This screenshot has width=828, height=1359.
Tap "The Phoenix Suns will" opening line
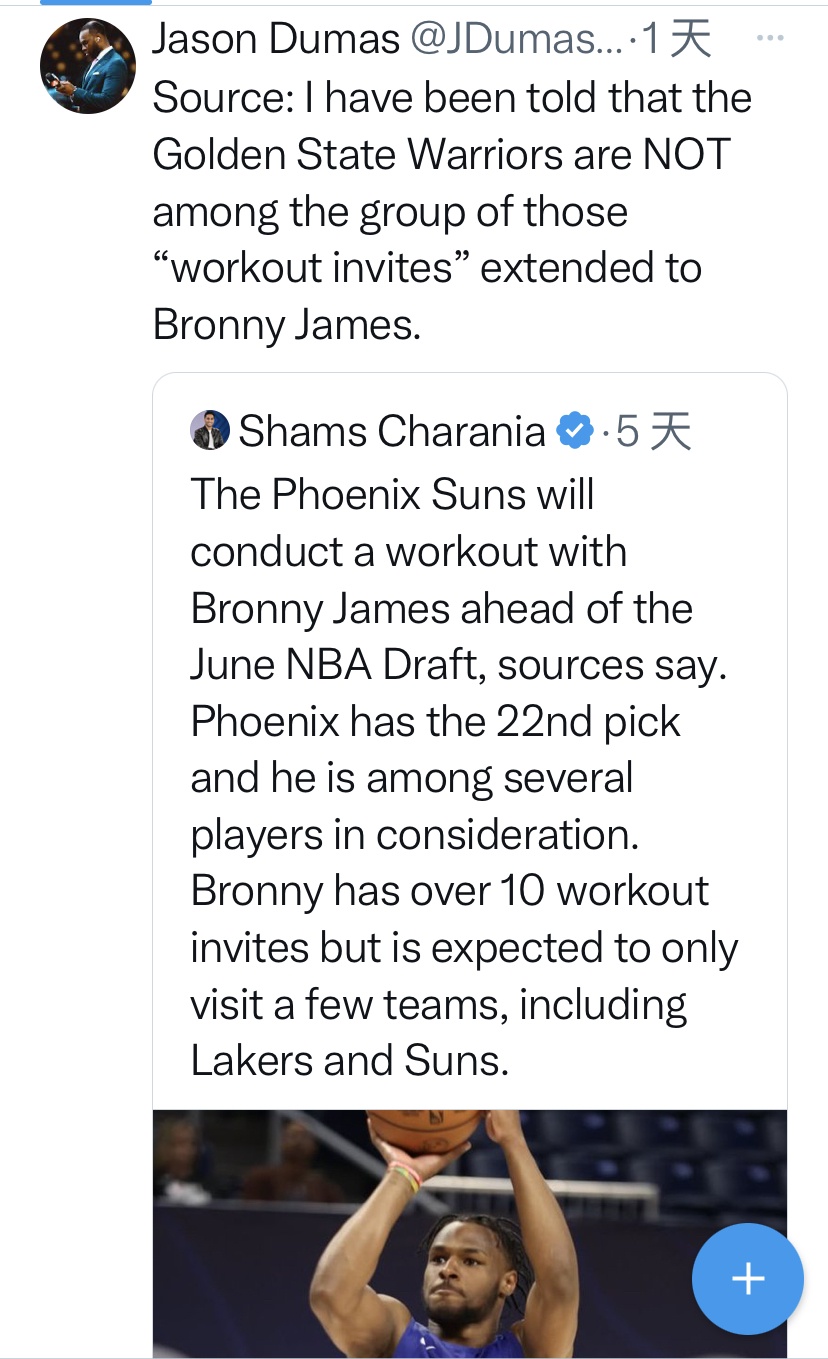392,494
